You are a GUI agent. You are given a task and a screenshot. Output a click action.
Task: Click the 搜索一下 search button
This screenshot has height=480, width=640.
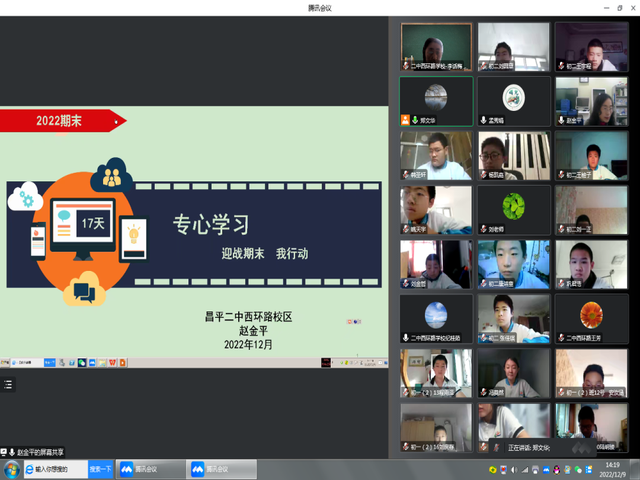(100, 469)
